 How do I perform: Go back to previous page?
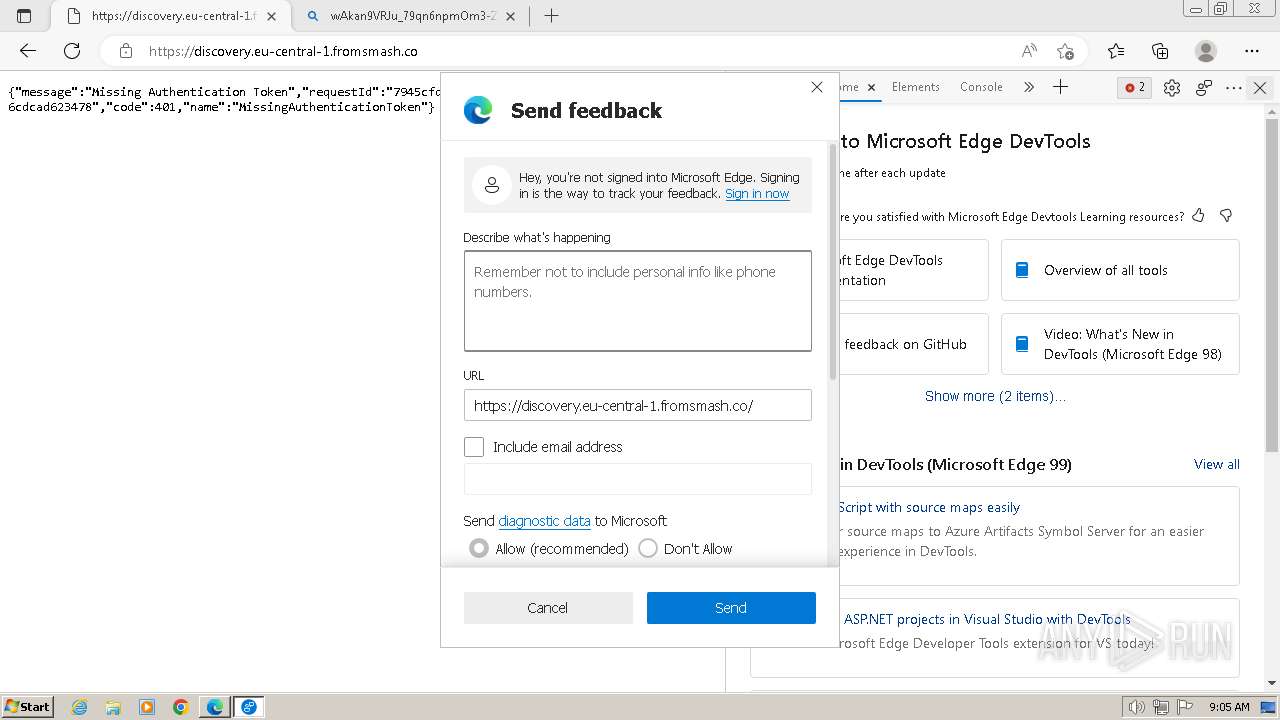click(28, 51)
